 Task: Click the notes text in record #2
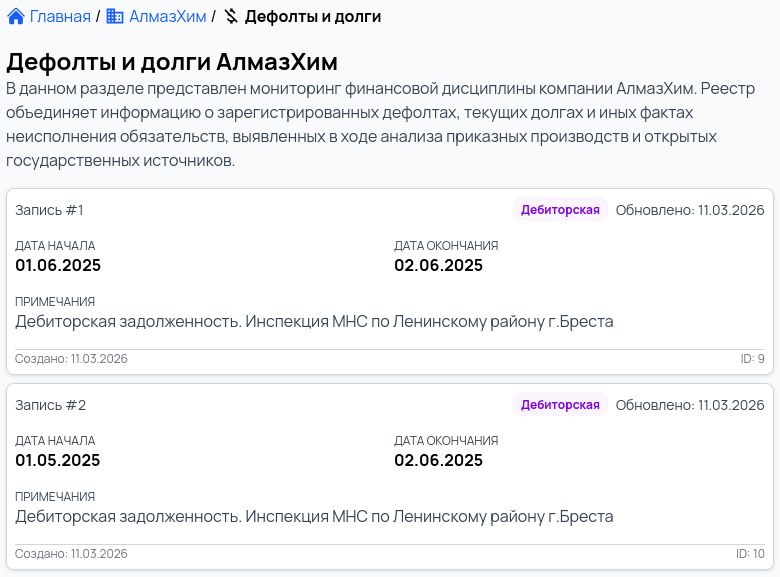click(x=314, y=517)
